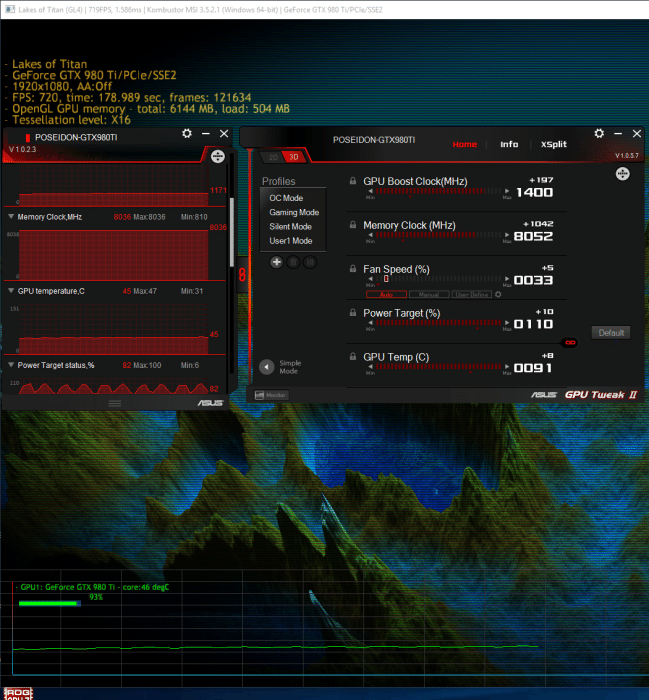Decrease GPU Boost Clock with left arrow

(x=370, y=191)
